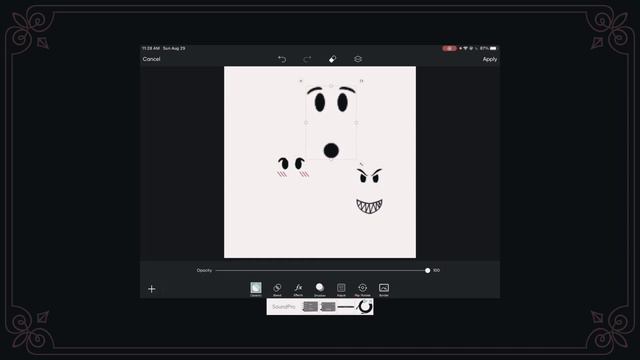Click the SoundPro banner ad

(x=320, y=307)
